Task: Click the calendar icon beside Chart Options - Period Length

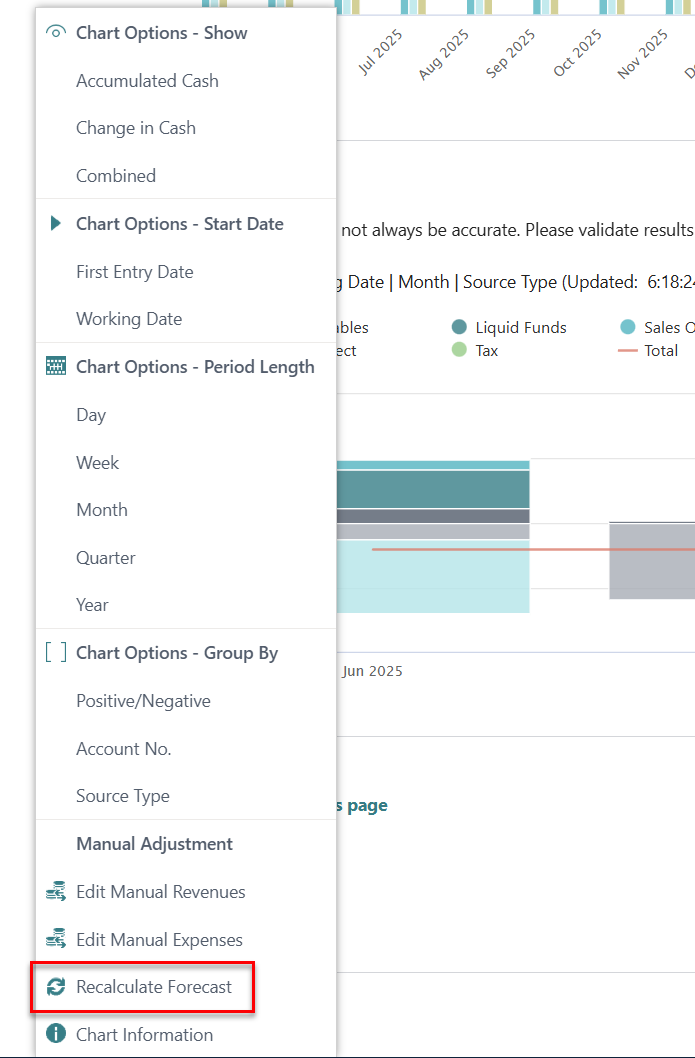Action: (x=56, y=367)
